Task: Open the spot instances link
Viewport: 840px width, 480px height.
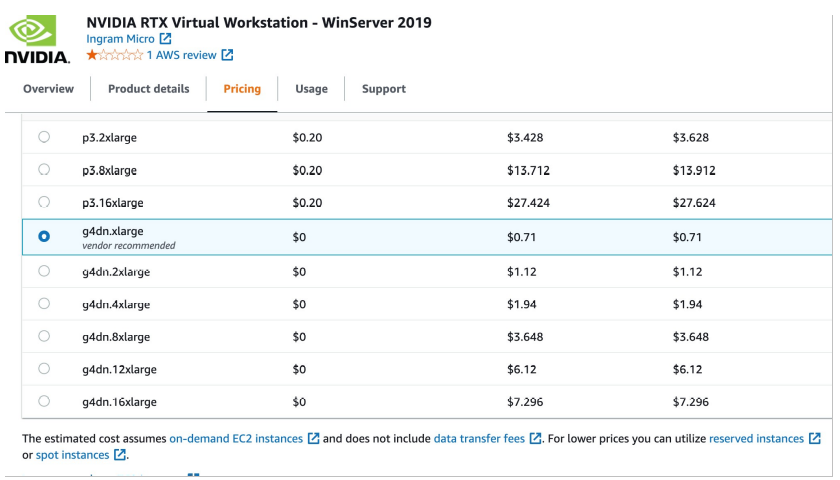Action: coord(72,455)
